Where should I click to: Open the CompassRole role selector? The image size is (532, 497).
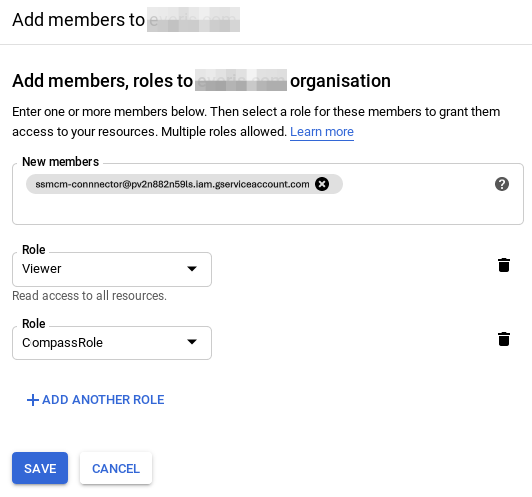(112, 343)
